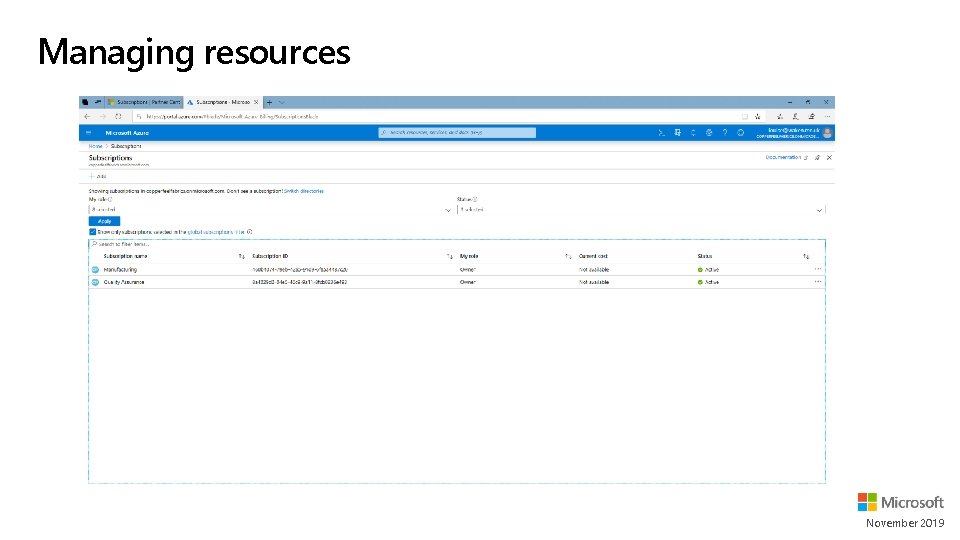Click the Quality Assurance subscription key icon
This screenshot has width=960, height=540.
(x=95, y=282)
